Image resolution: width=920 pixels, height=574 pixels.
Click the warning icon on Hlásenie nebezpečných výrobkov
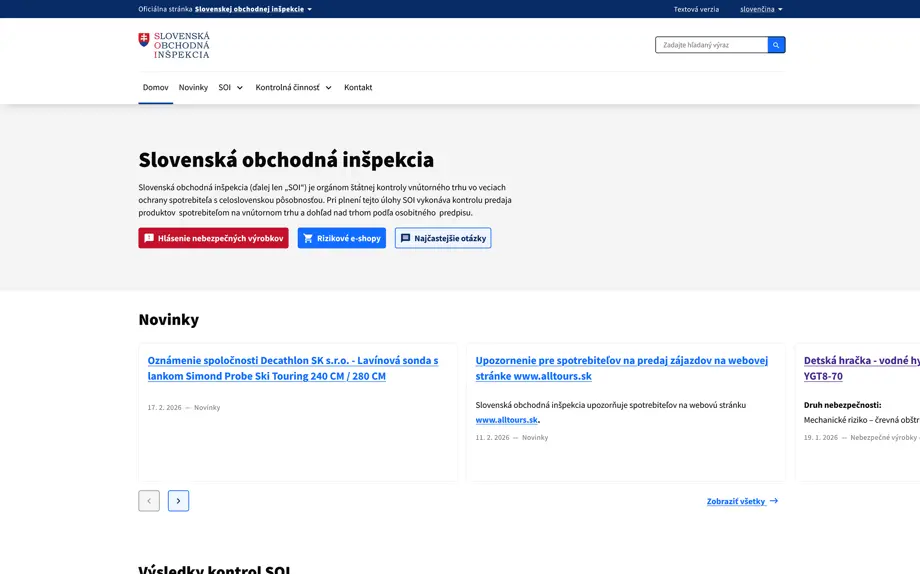click(149, 238)
